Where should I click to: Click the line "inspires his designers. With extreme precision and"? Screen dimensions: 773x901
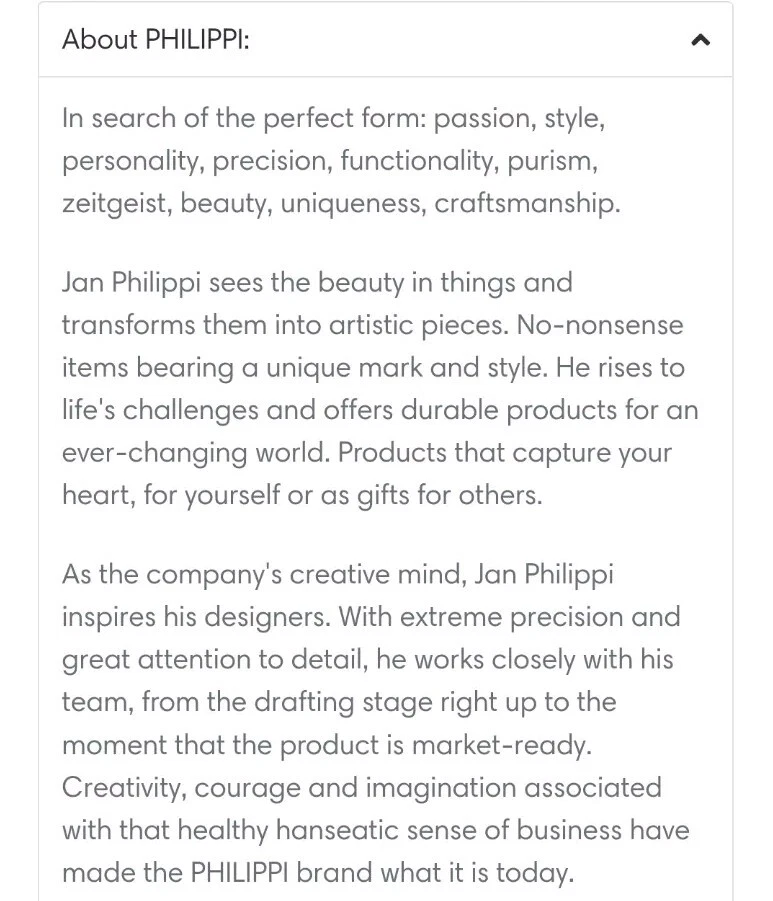click(371, 616)
